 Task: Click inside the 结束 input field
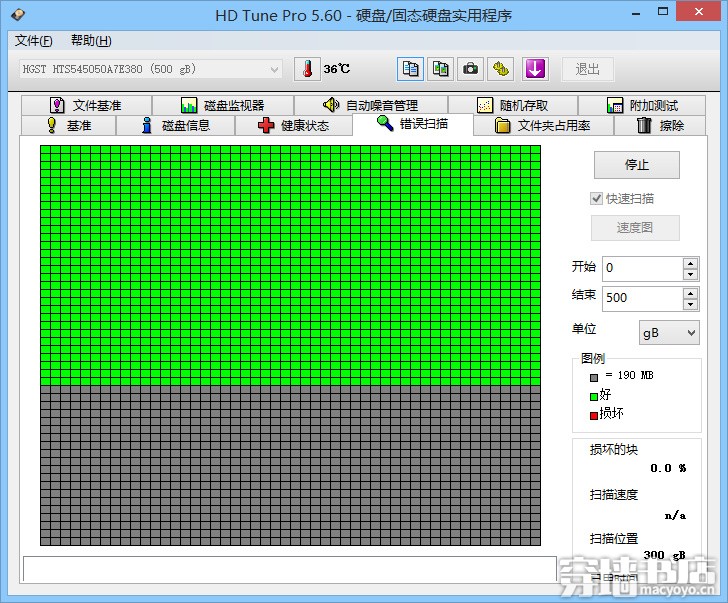[640, 298]
